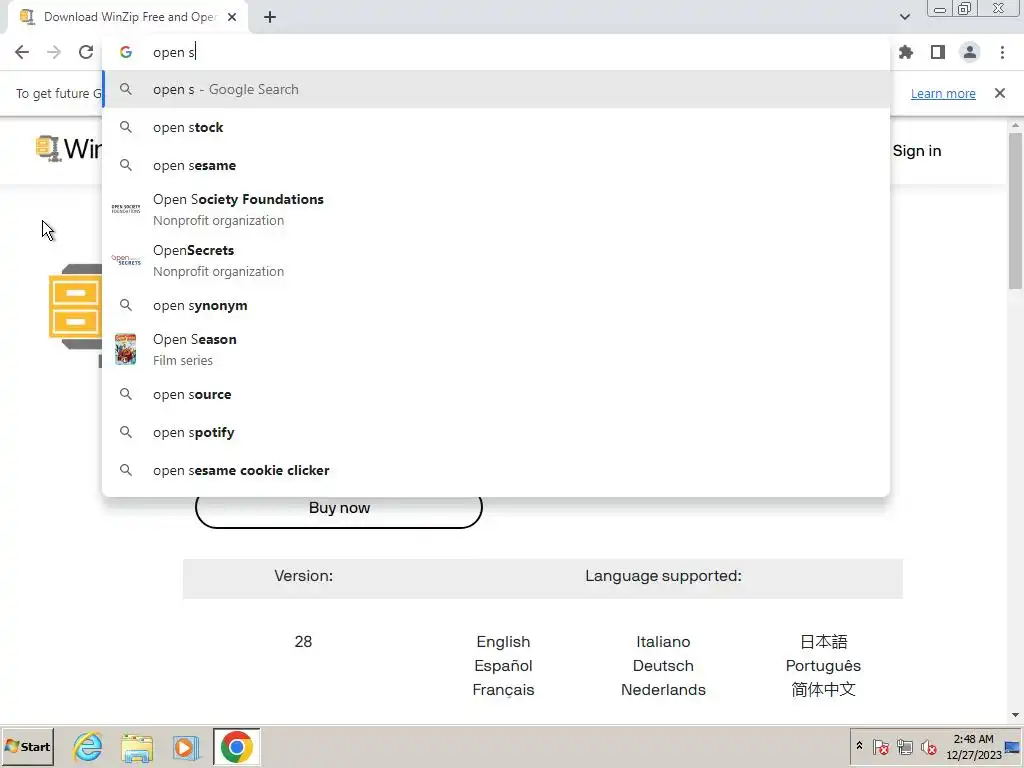The image size is (1024, 768).
Task: Click the Deutsch language text
Action: (x=663, y=666)
